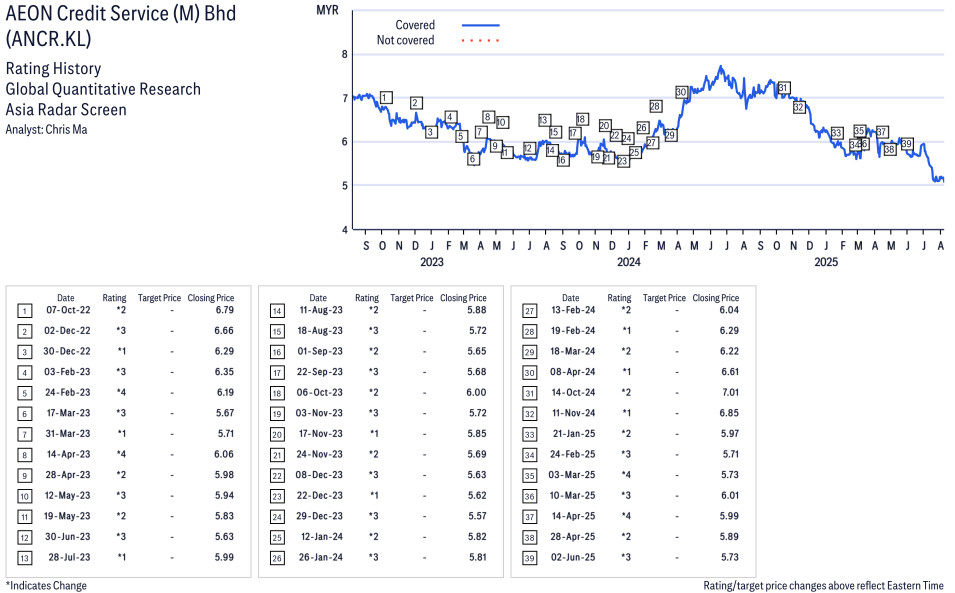Select the "Rating History" heading
Viewport: 955px width, 593px height.
point(54,68)
